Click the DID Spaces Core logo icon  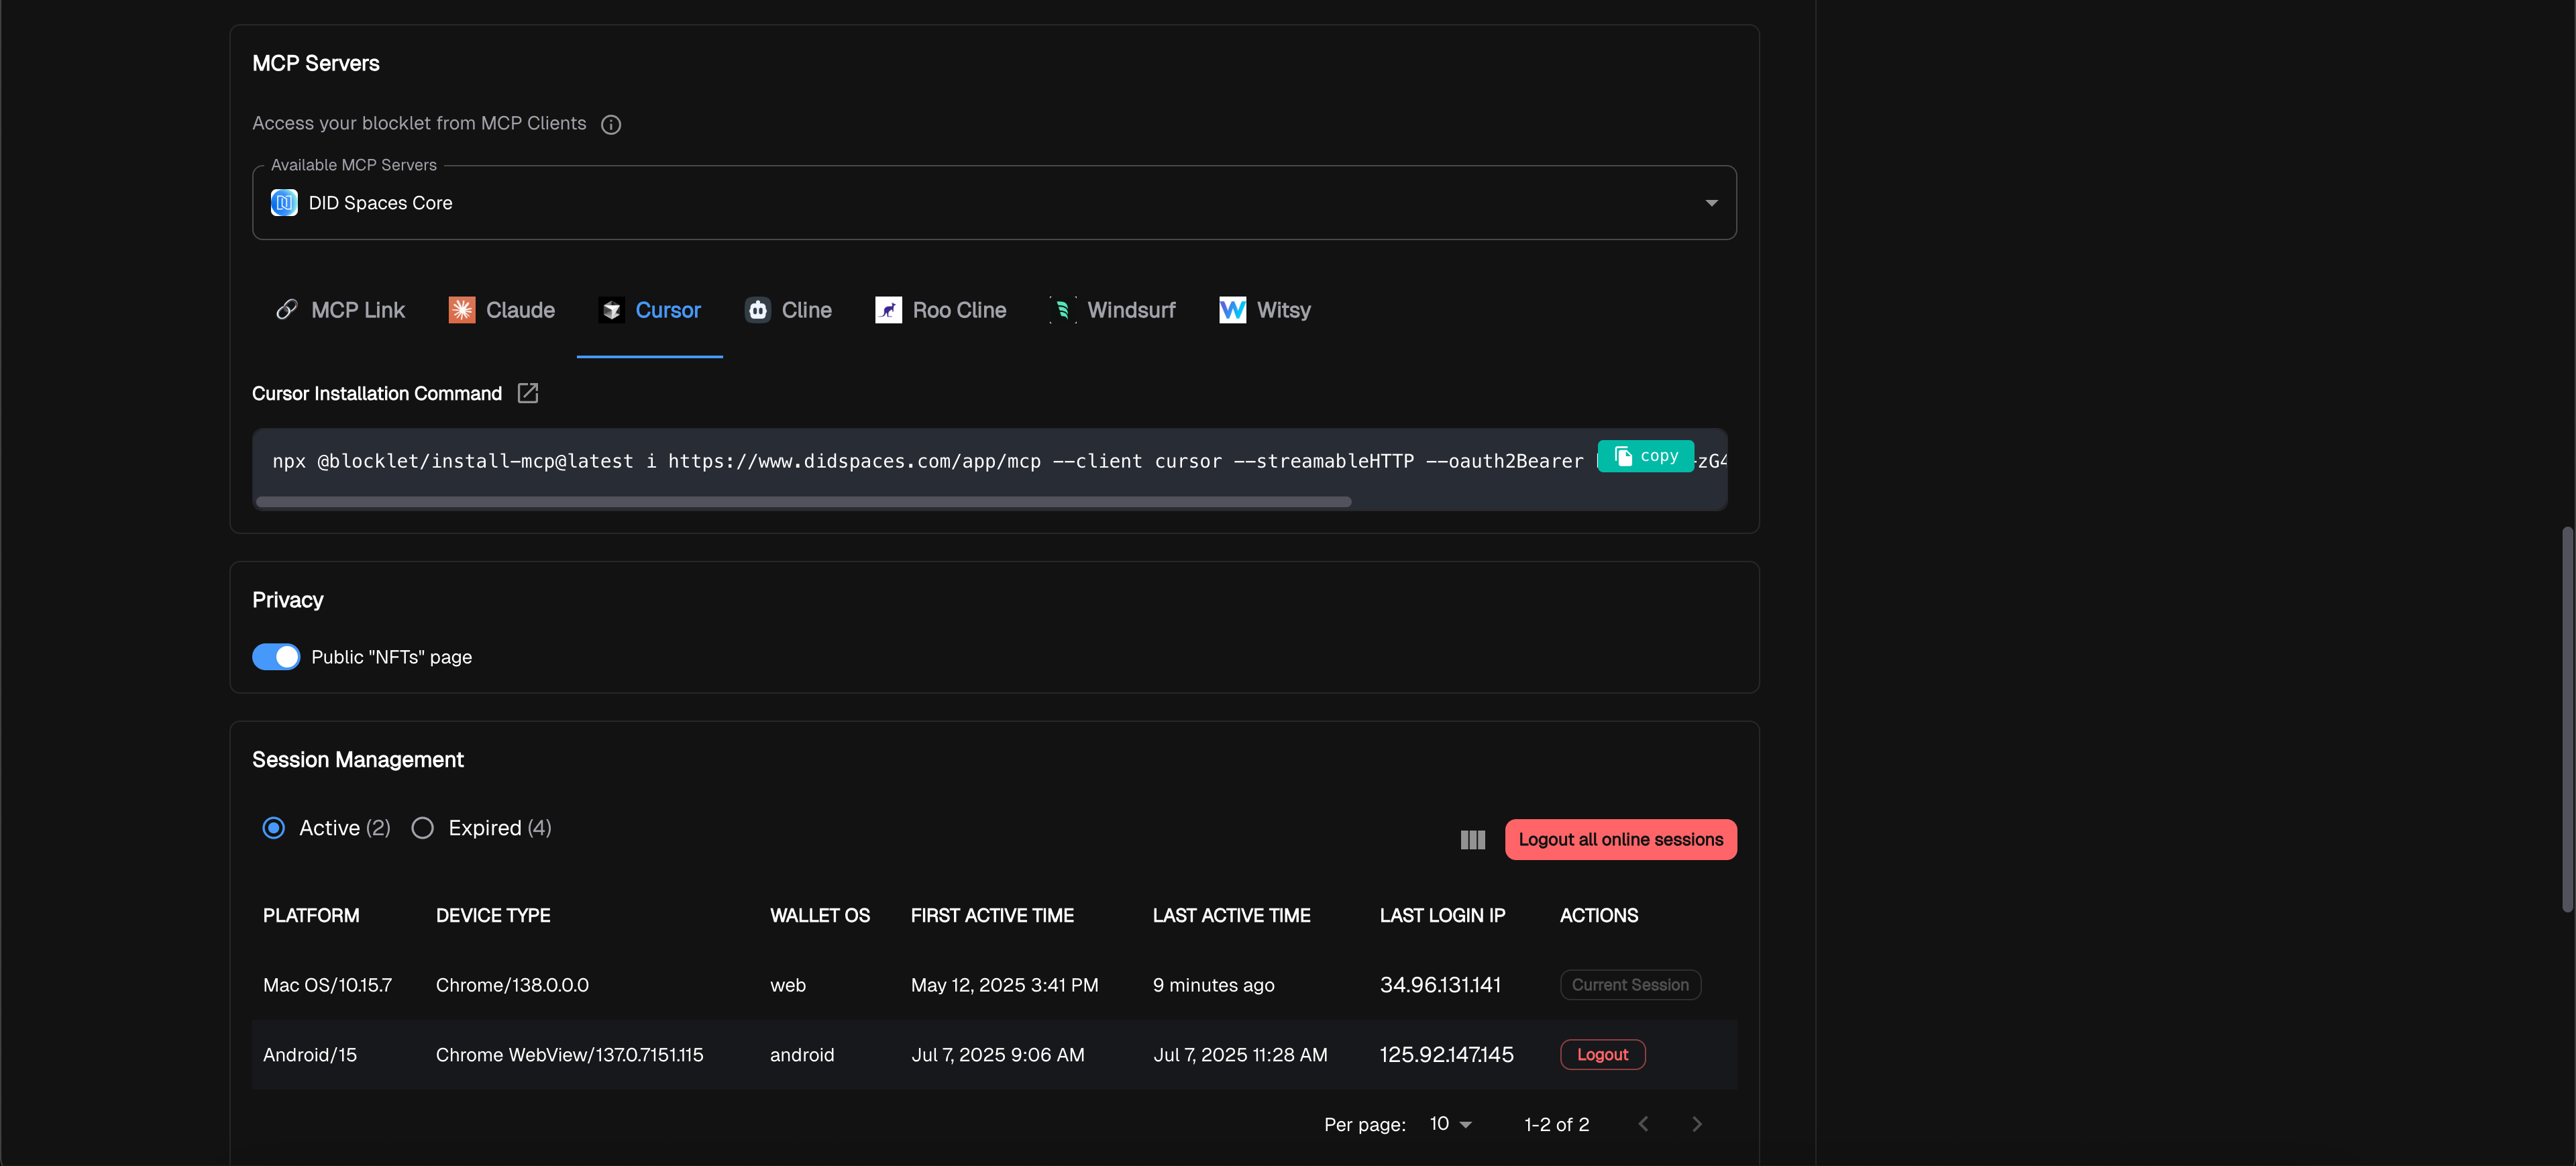point(284,203)
